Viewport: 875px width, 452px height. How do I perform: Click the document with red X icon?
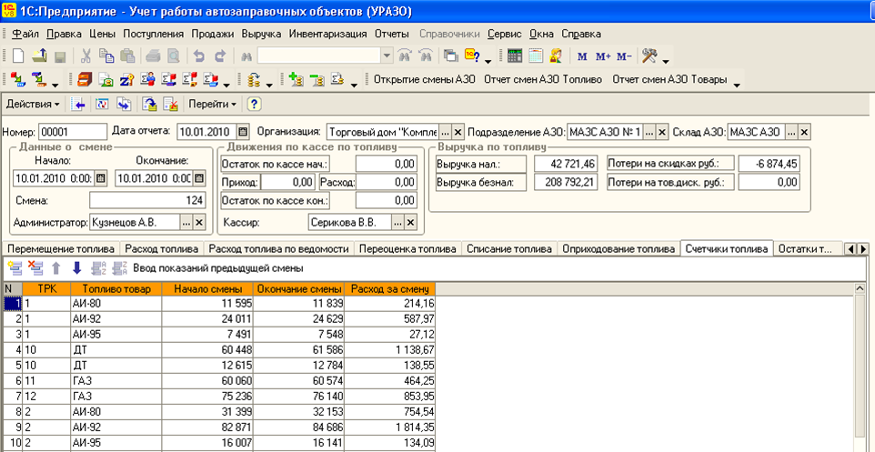pos(170,104)
